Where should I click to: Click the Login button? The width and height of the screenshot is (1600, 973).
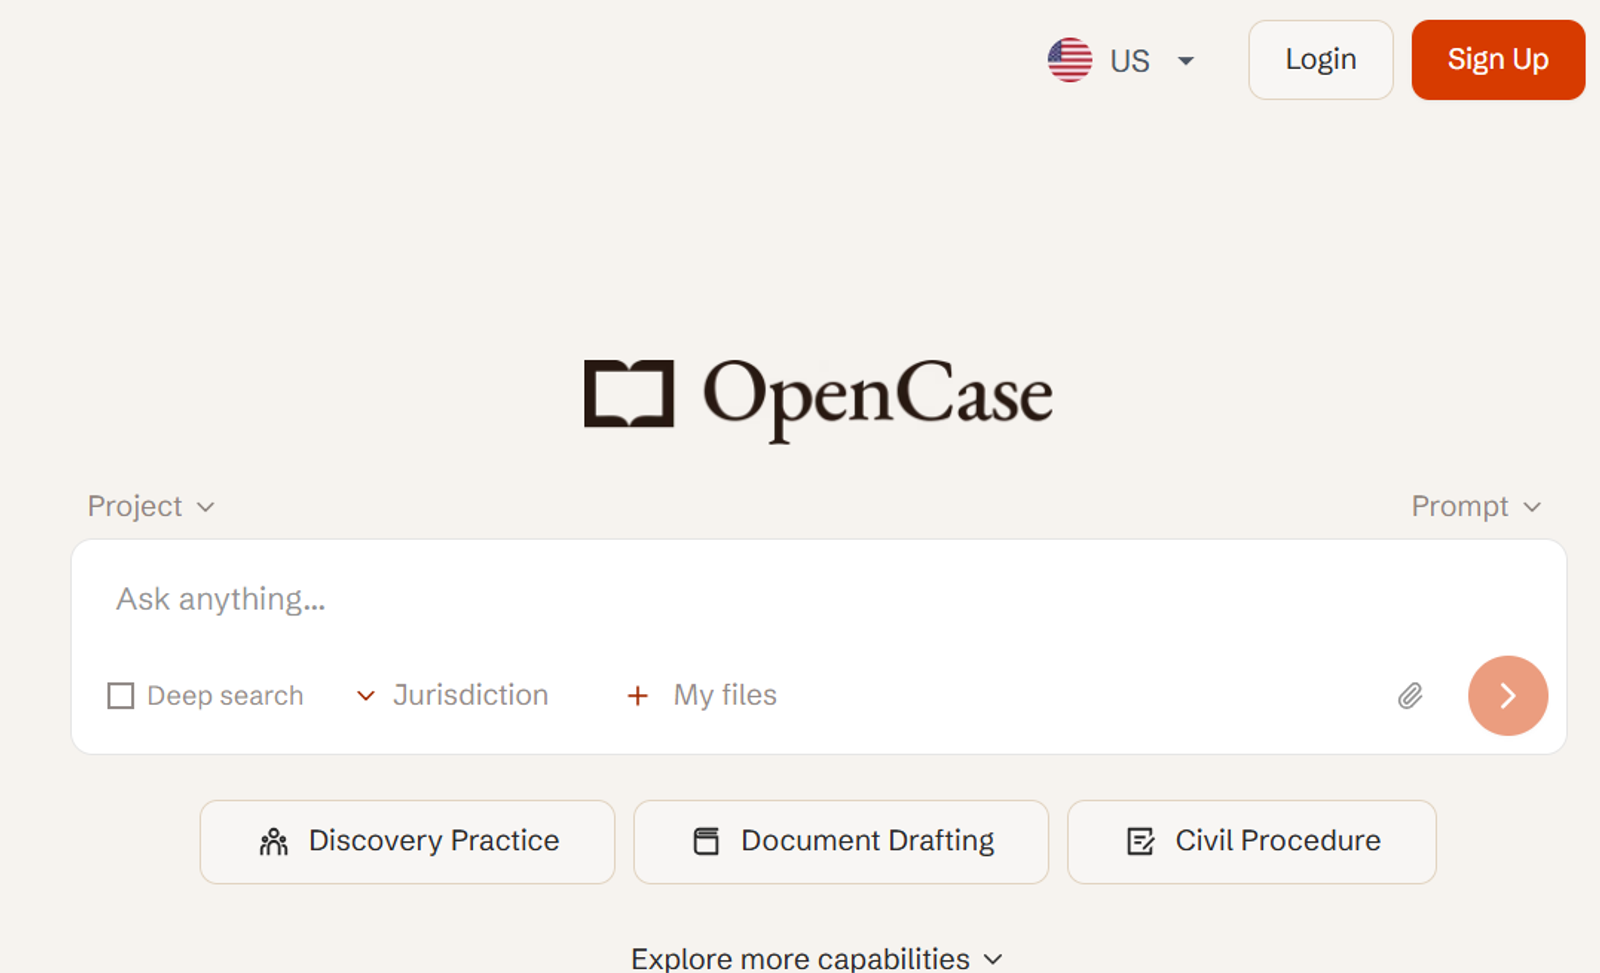pyautogui.click(x=1320, y=60)
